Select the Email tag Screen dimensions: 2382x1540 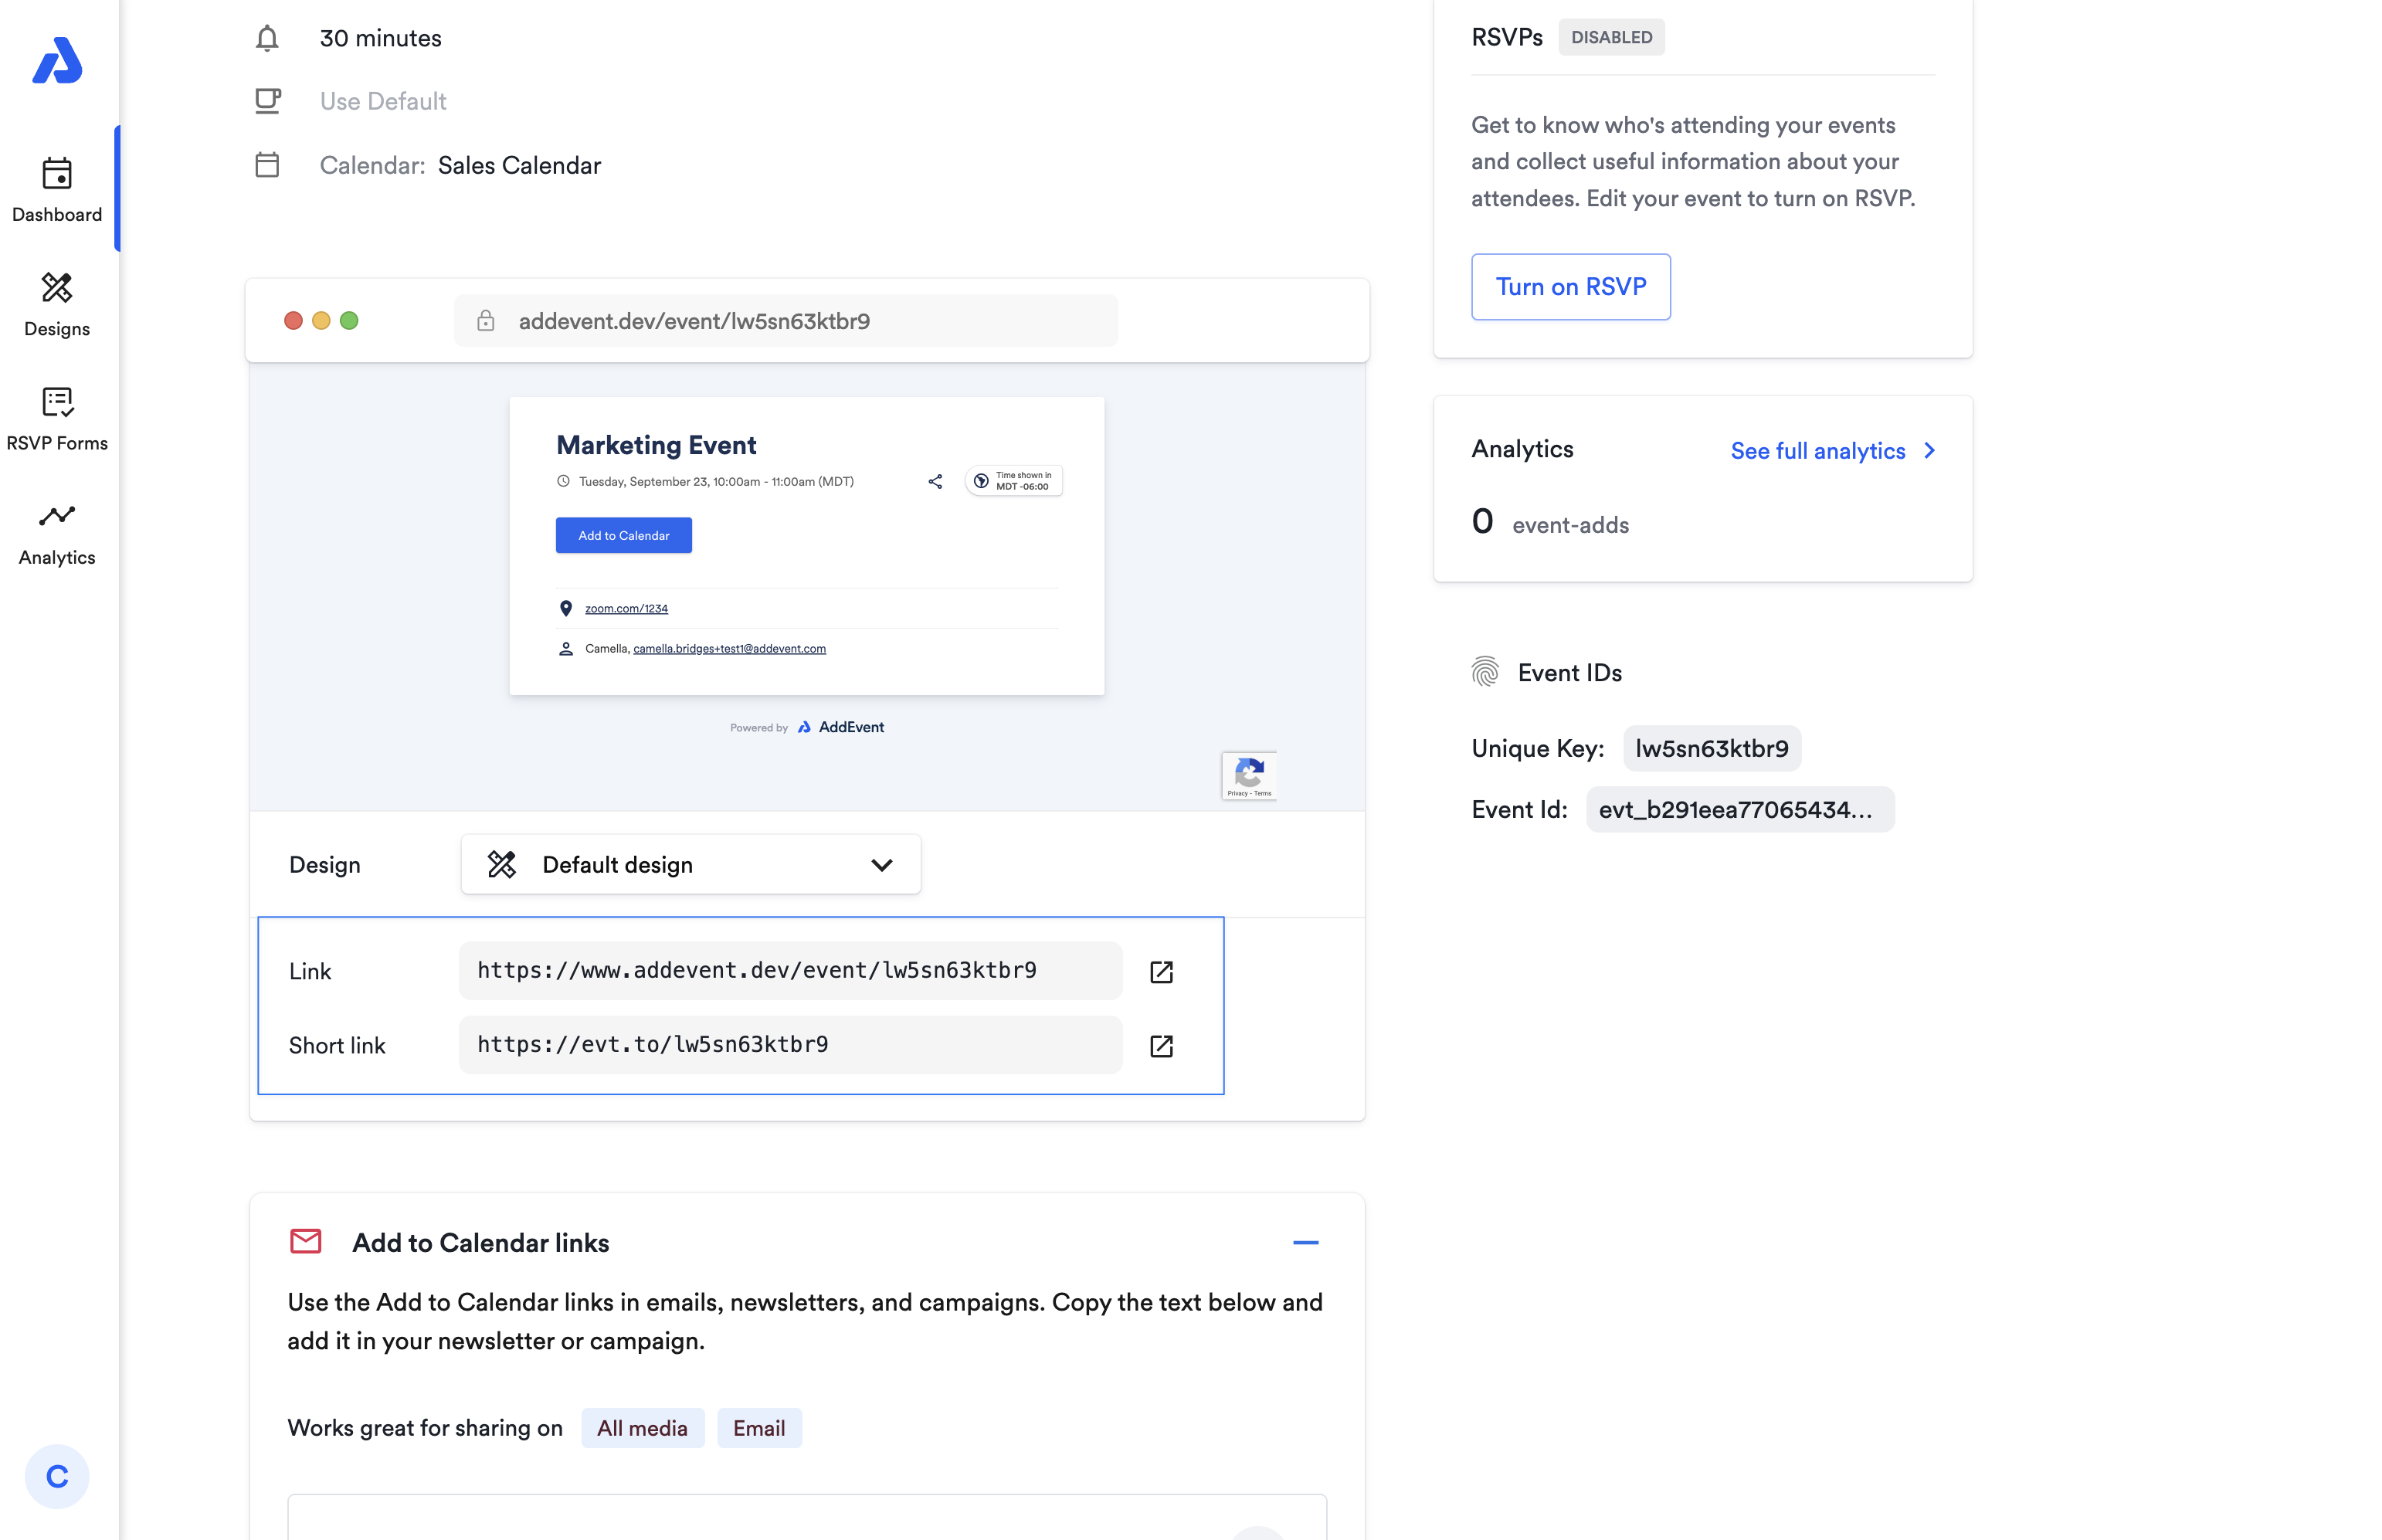[x=758, y=1427]
